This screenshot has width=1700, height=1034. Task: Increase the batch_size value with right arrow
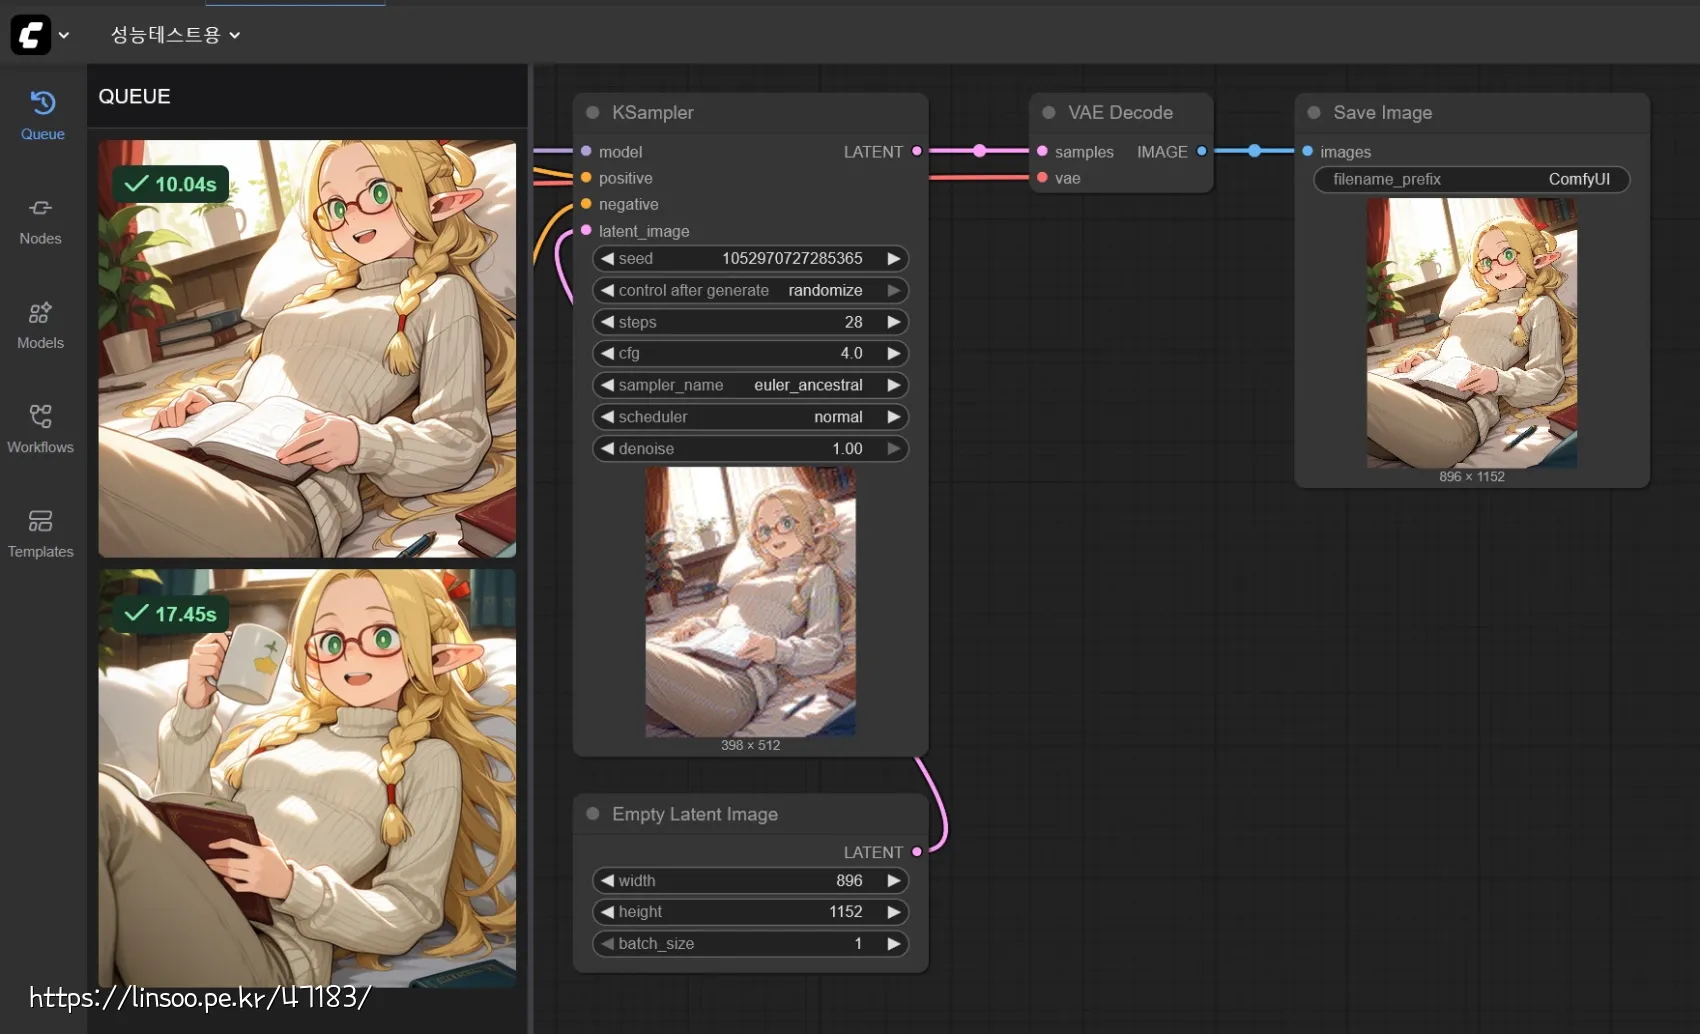pos(894,943)
